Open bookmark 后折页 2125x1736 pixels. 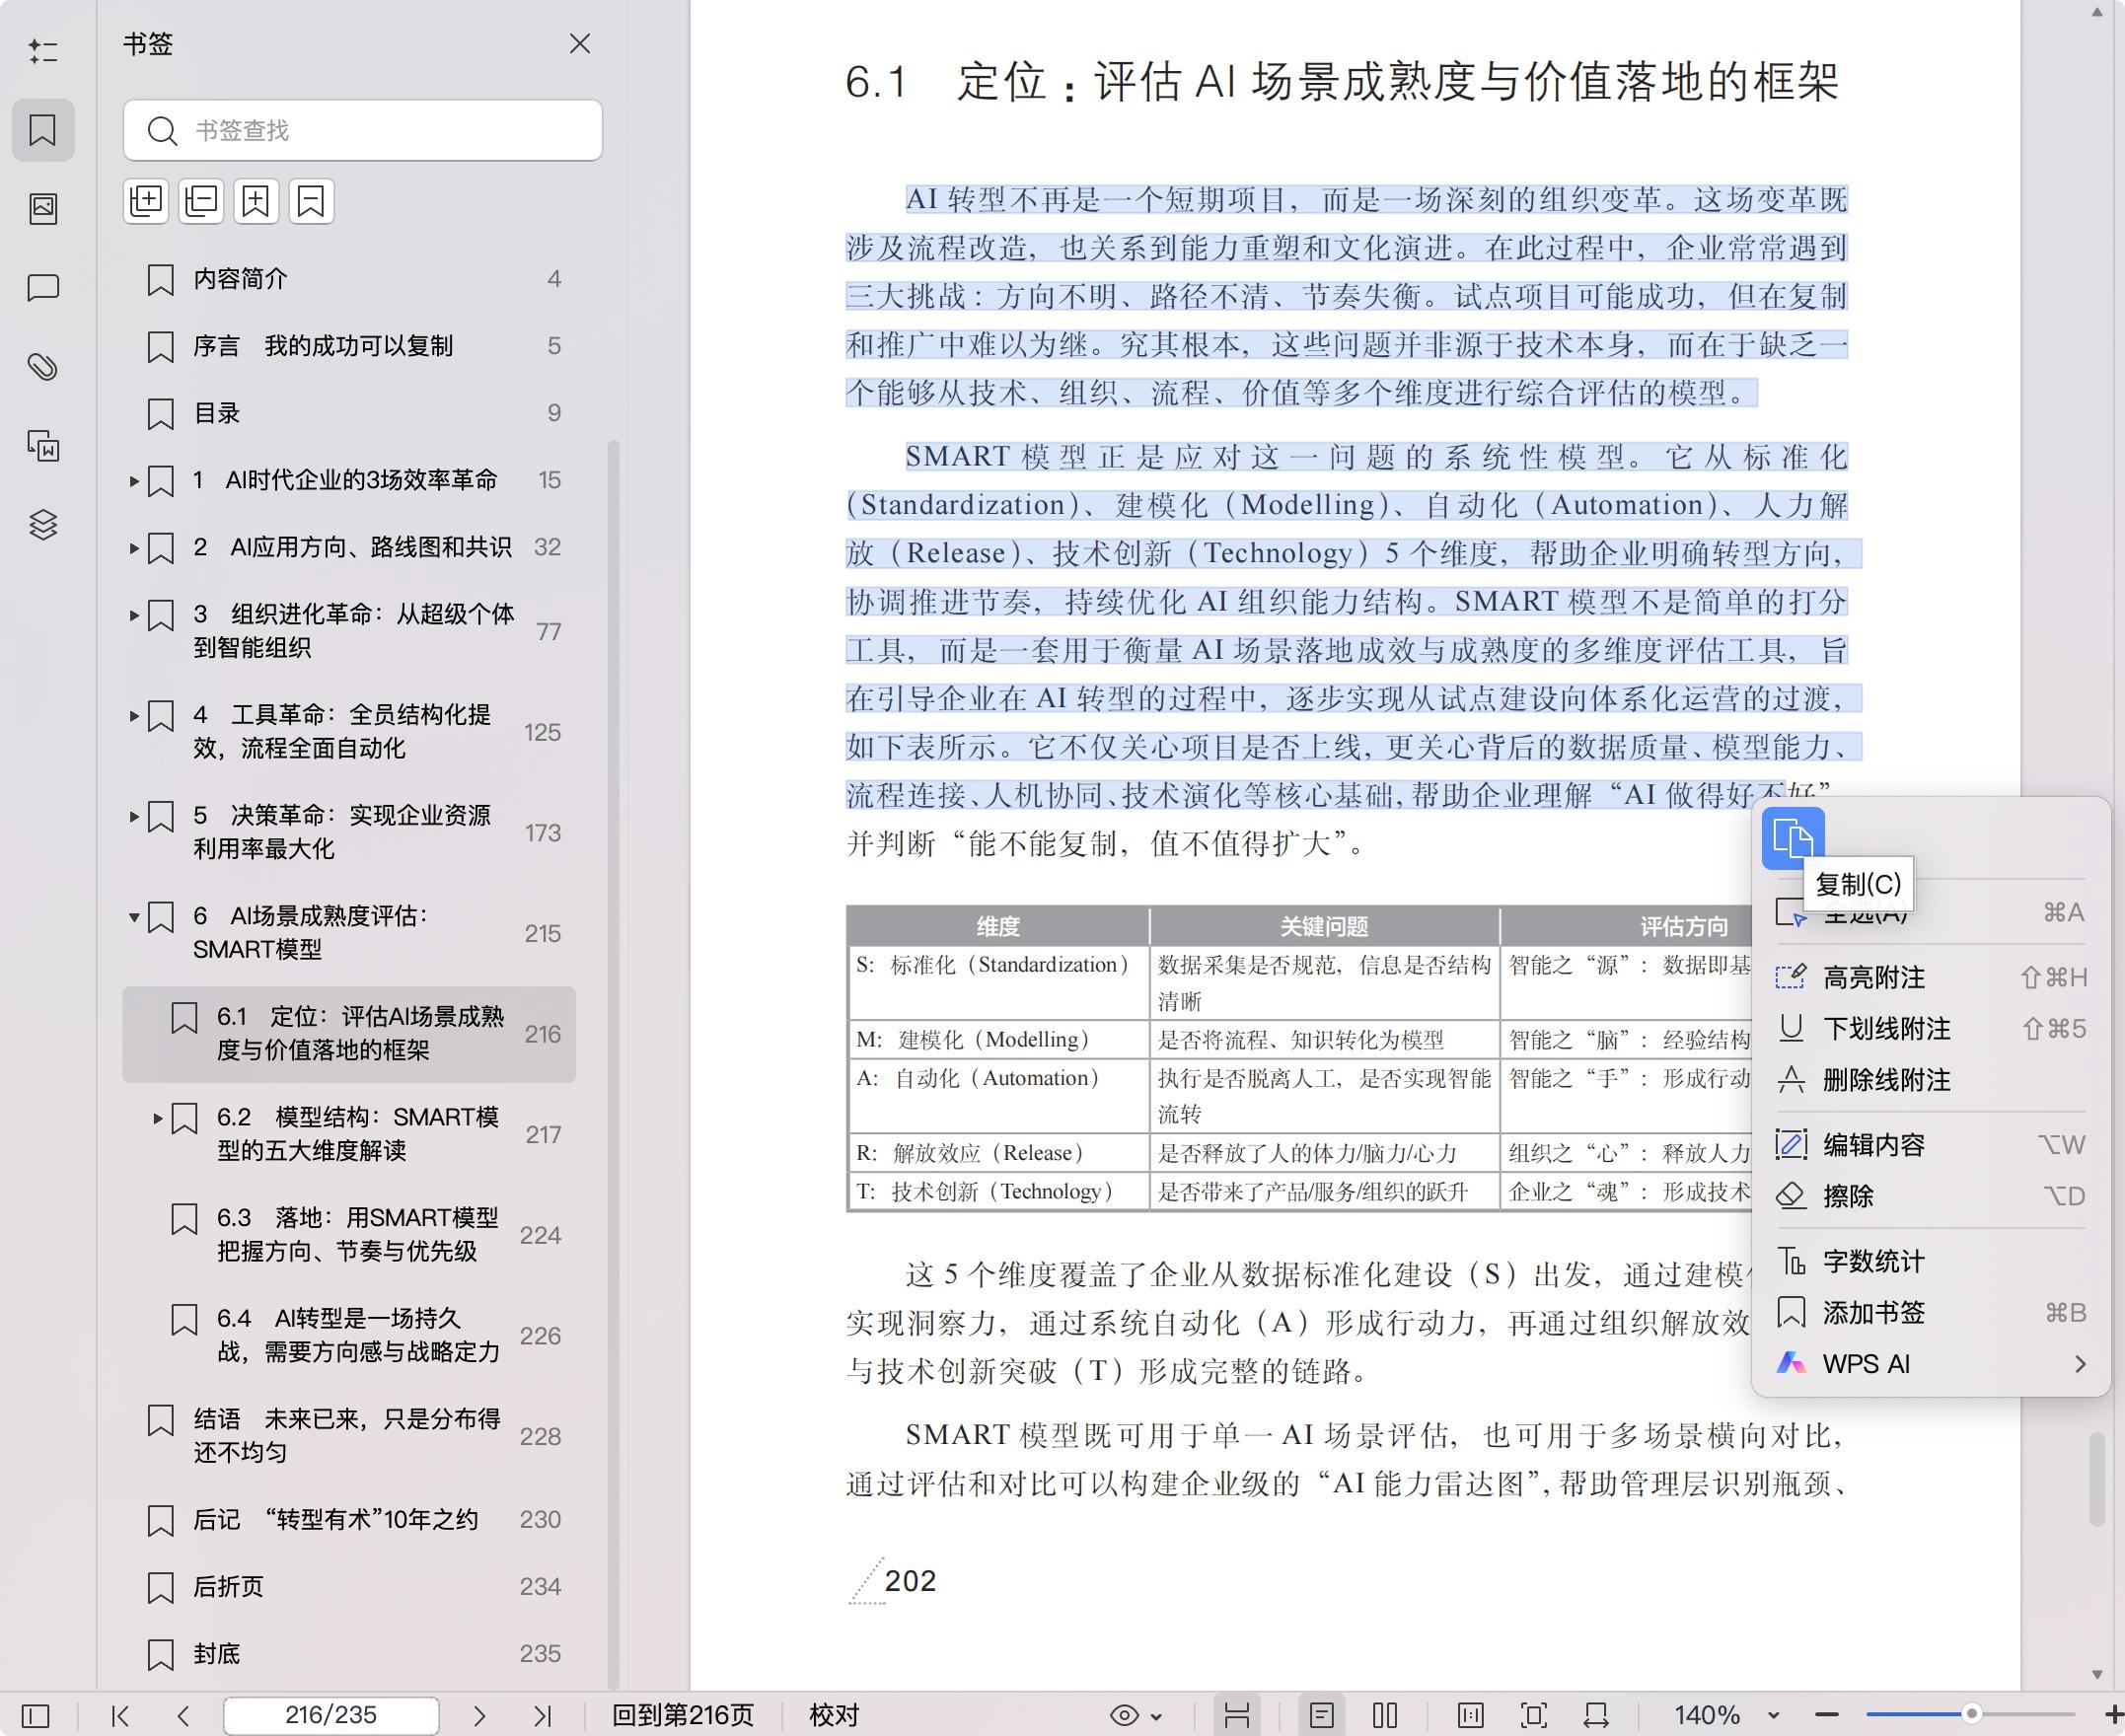click(349, 1587)
